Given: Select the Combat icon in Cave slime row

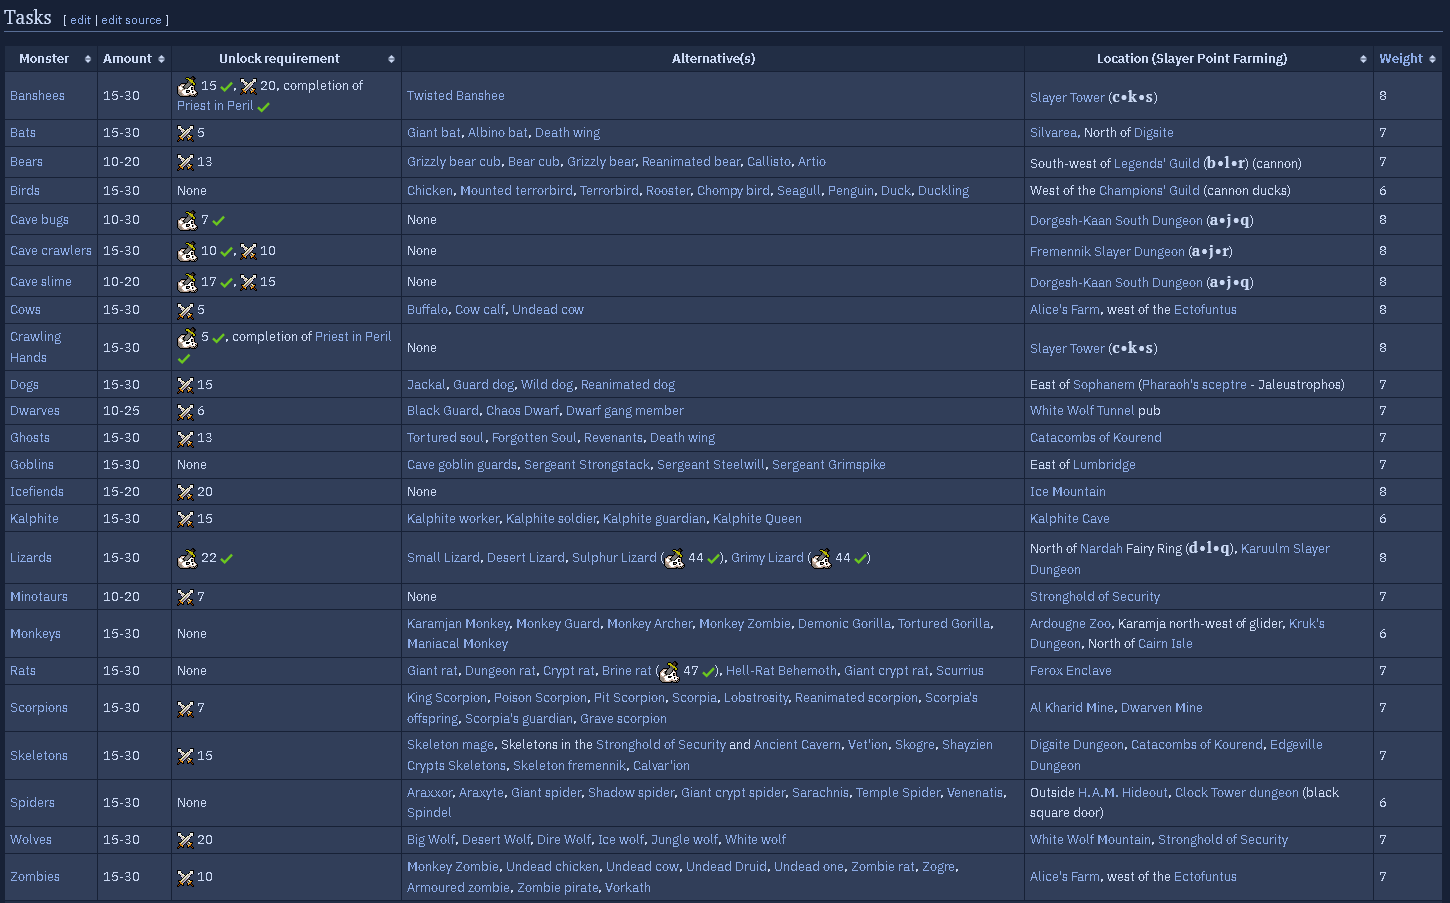Looking at the screenshot, I should [248, 282].
